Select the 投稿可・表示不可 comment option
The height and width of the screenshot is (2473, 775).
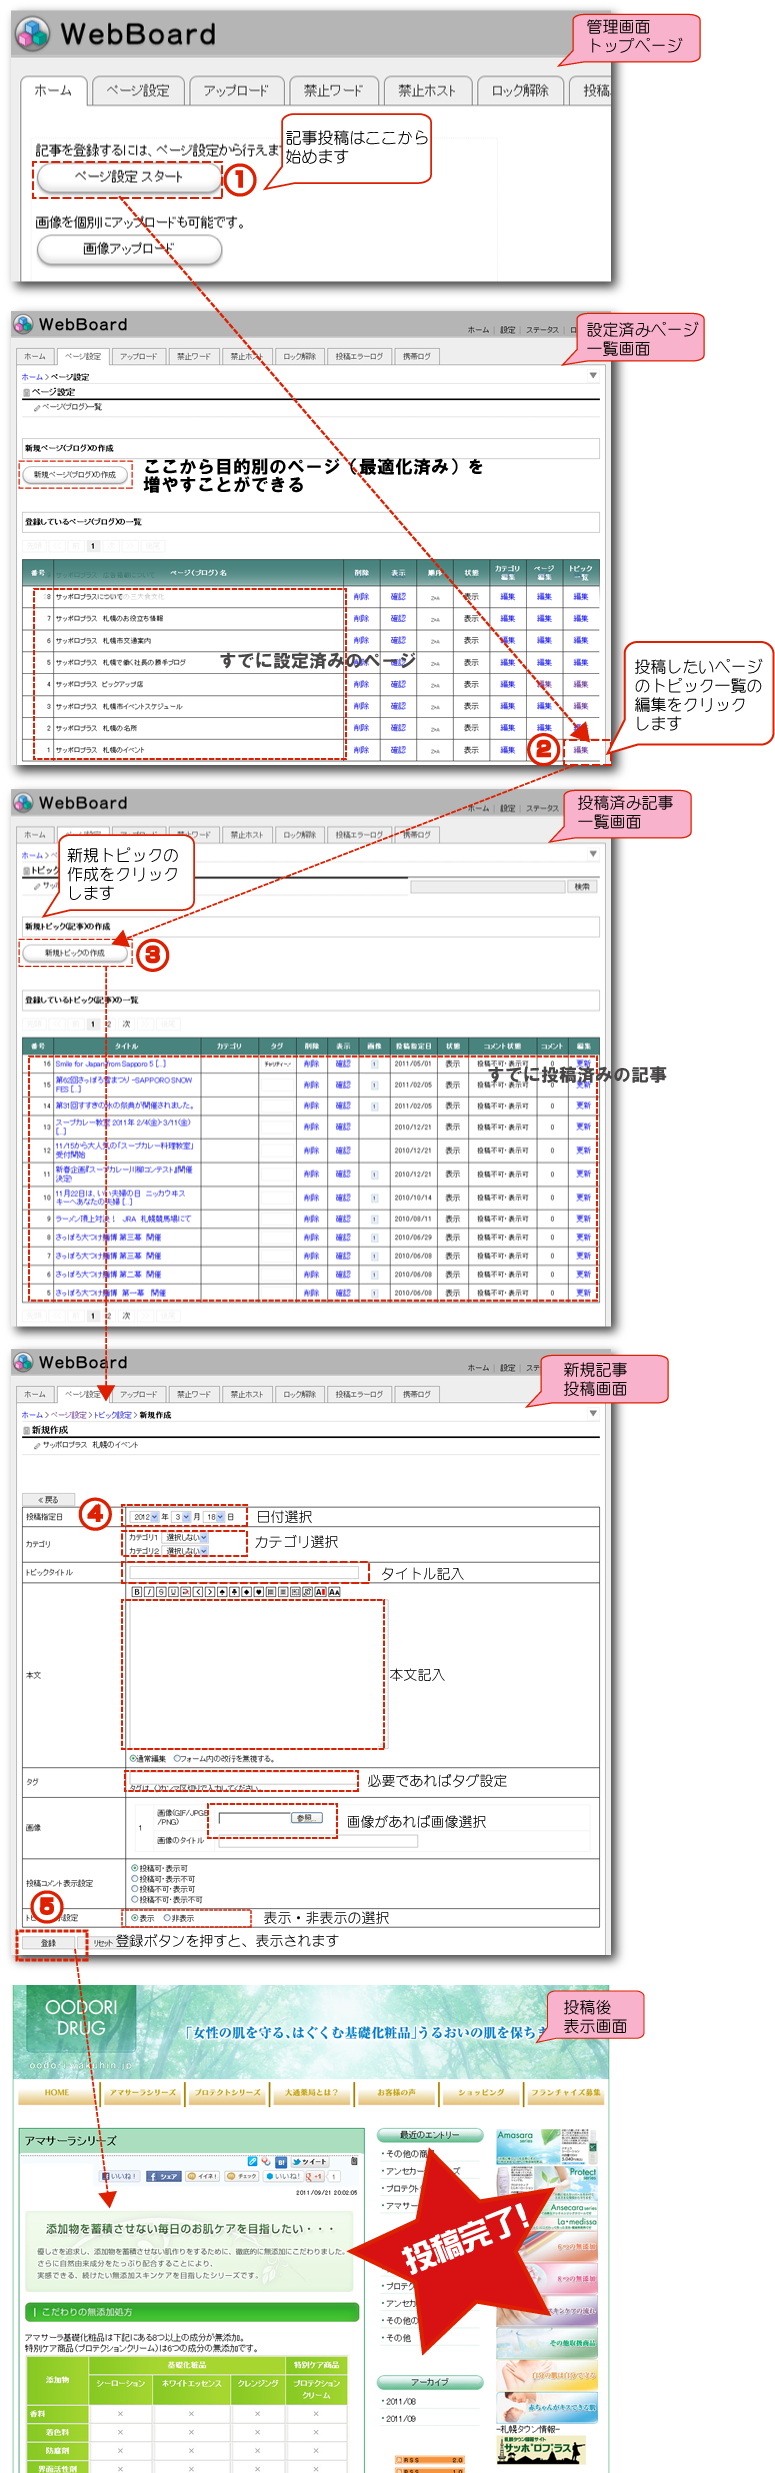(x=135, y=1879)
